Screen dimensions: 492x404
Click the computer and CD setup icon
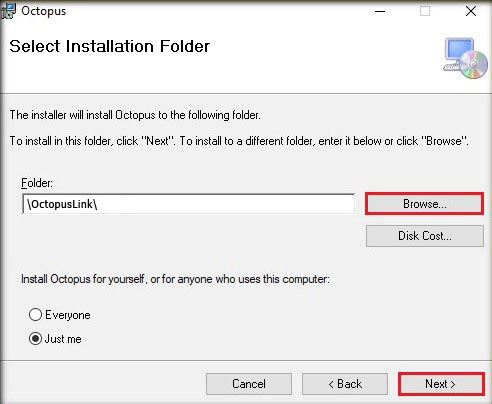pyautogui.click(x=465, y=58)
